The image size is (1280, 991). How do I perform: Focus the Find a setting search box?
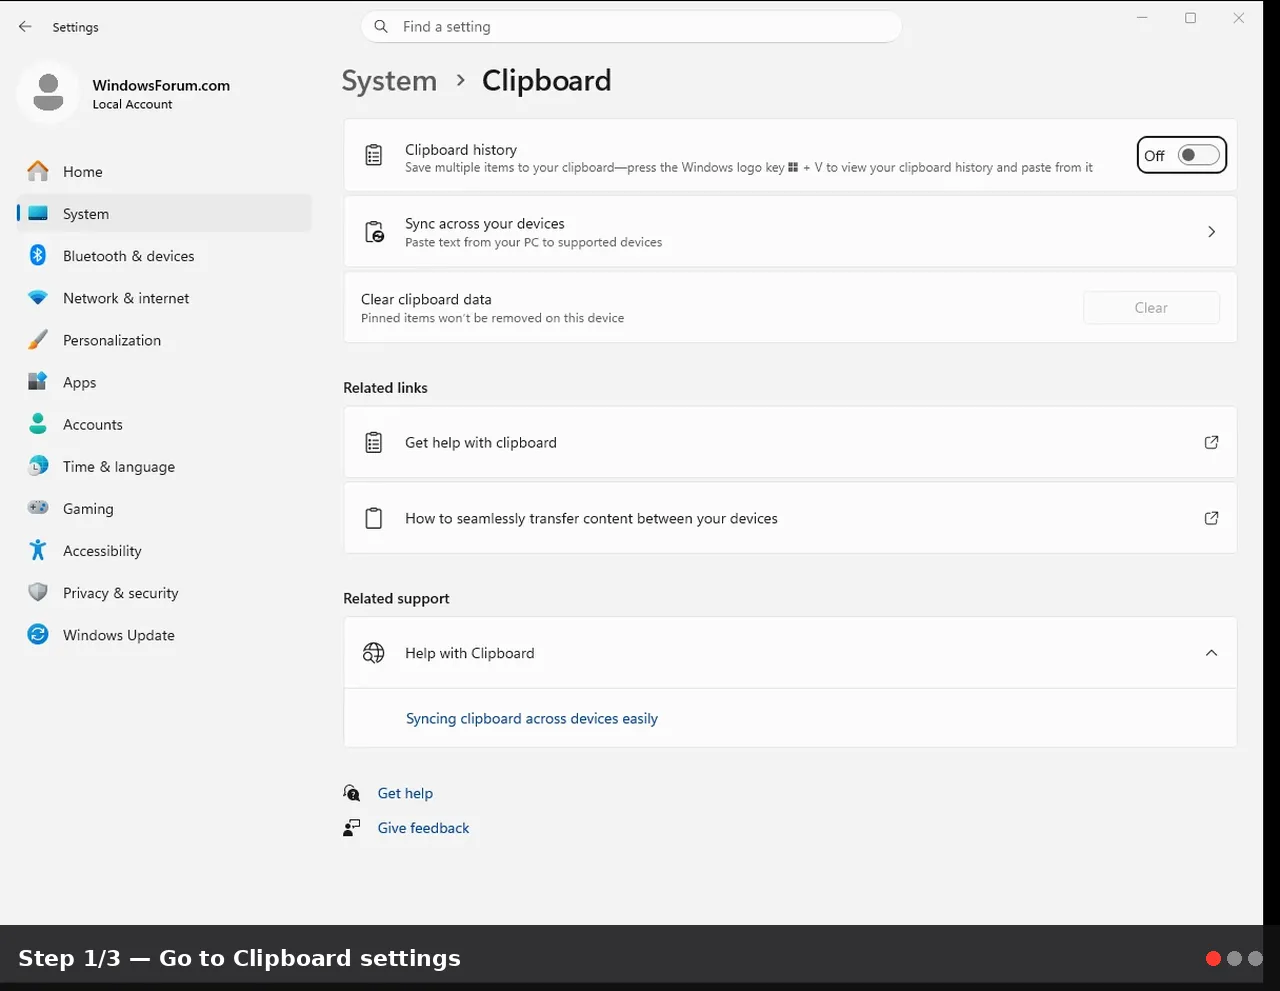[x=631, y=27]
